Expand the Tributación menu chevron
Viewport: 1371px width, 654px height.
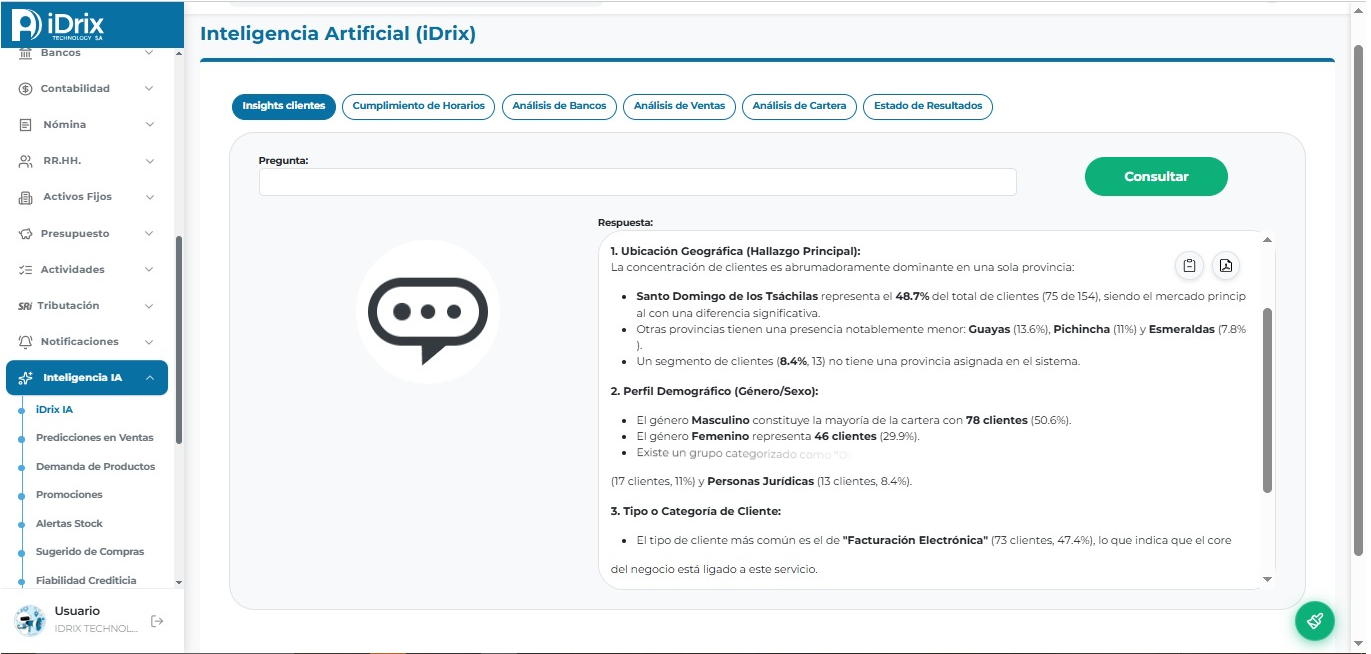149,306
